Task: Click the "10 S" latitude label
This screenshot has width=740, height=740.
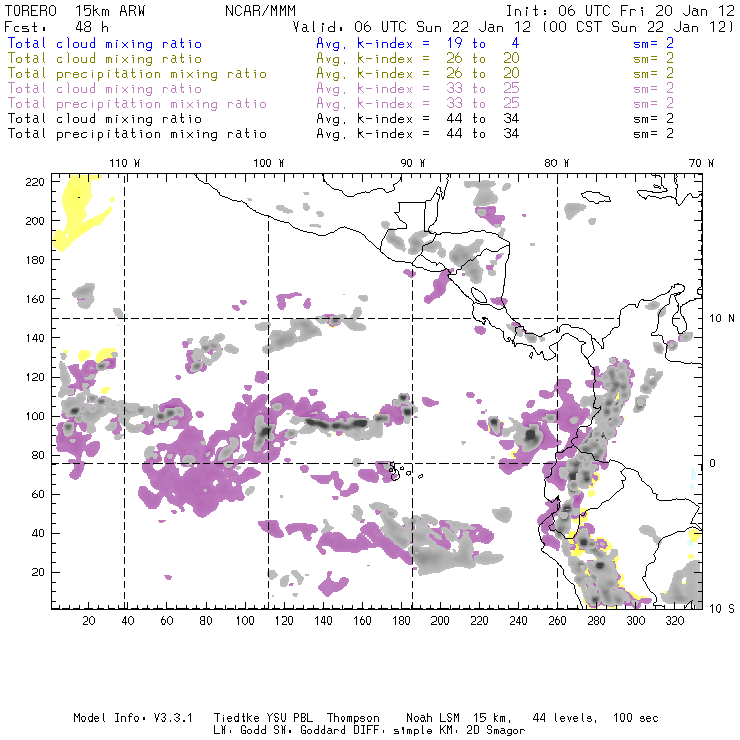Action: pos(722,608)
